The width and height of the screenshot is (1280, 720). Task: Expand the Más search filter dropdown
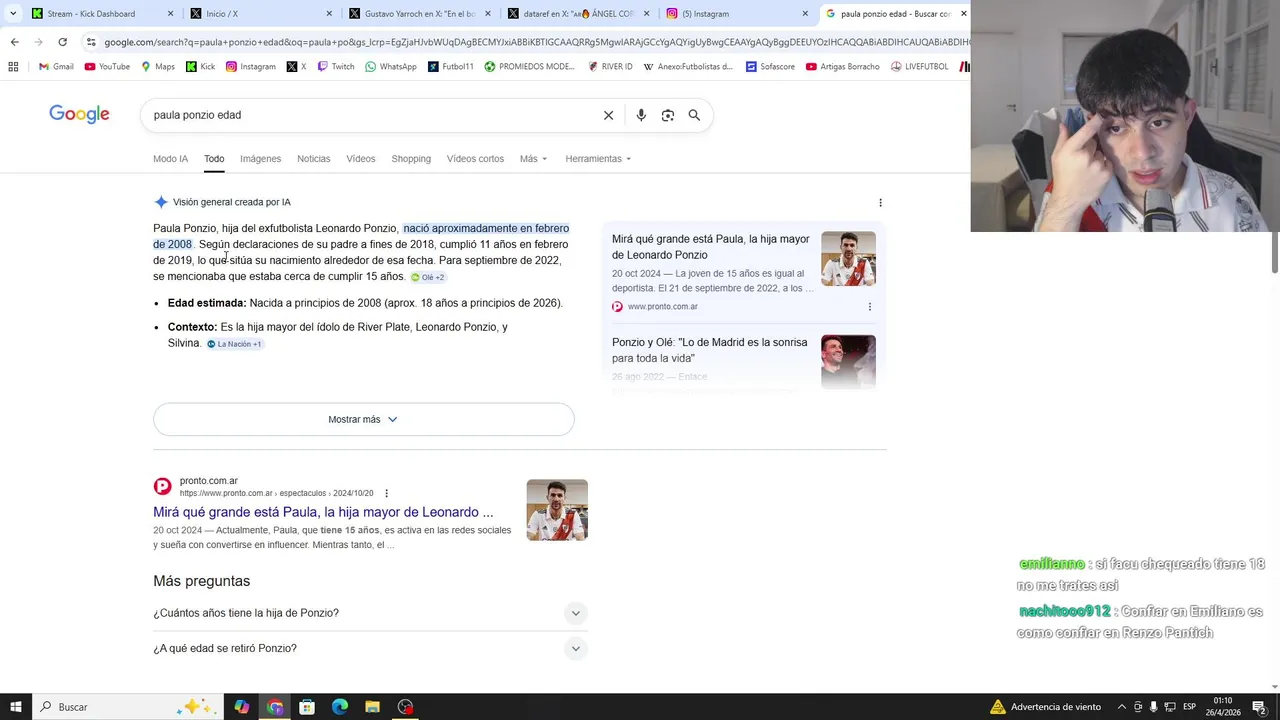coord(534,159)
